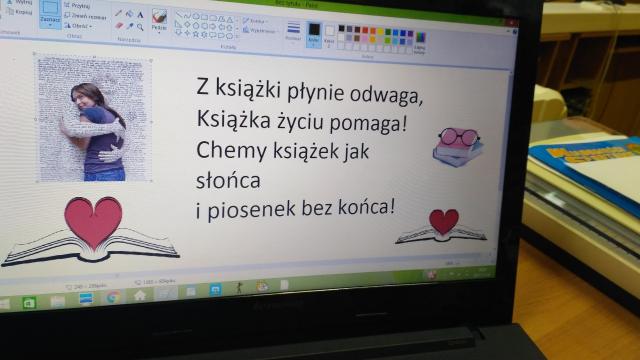Expand the Rozmiar line size dropdown
The image size is (640, 360).
coord(293,32)
